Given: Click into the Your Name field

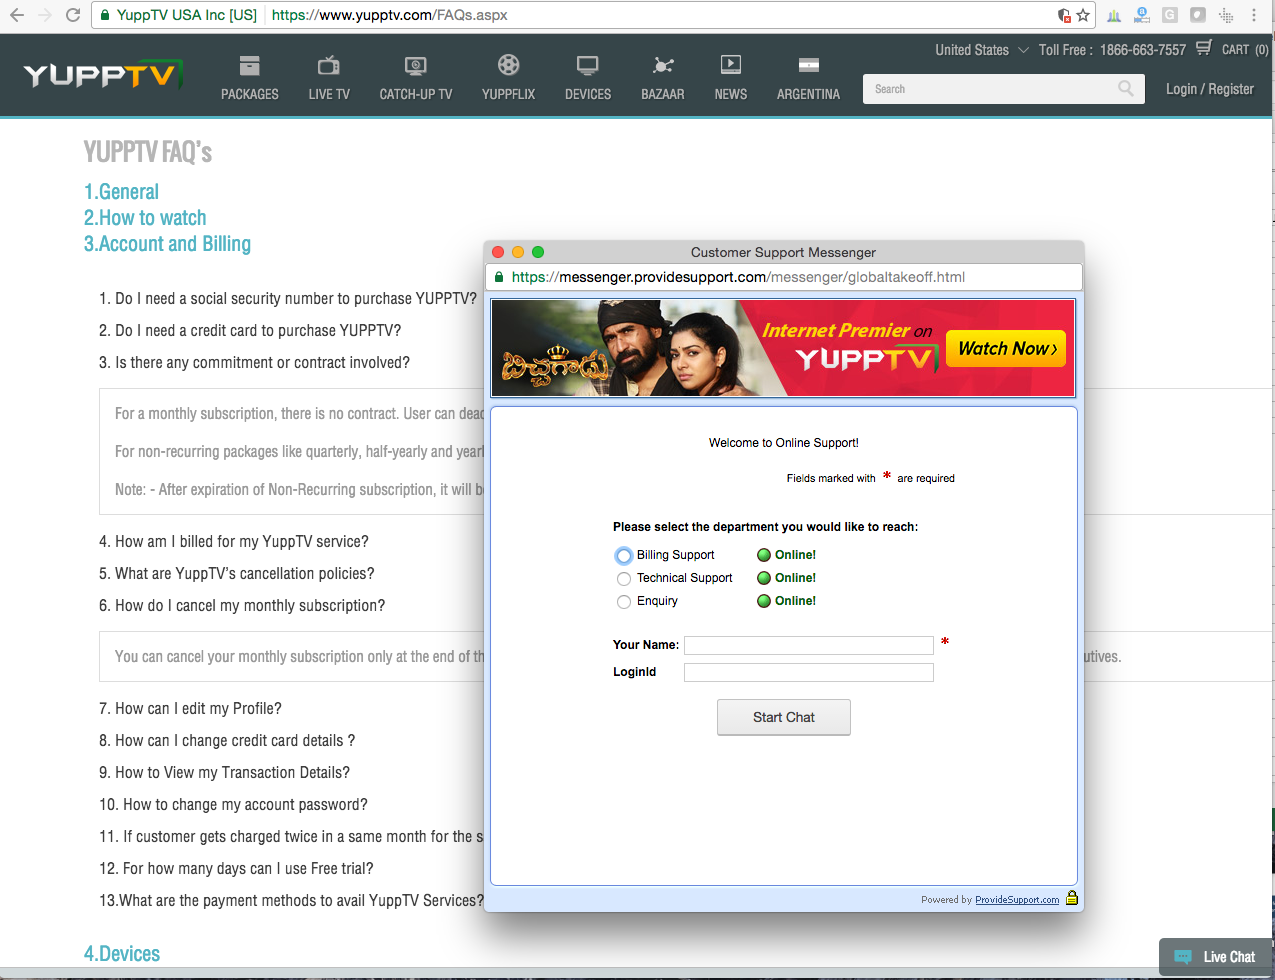Looking at the screenshot, I should point(809,645).
